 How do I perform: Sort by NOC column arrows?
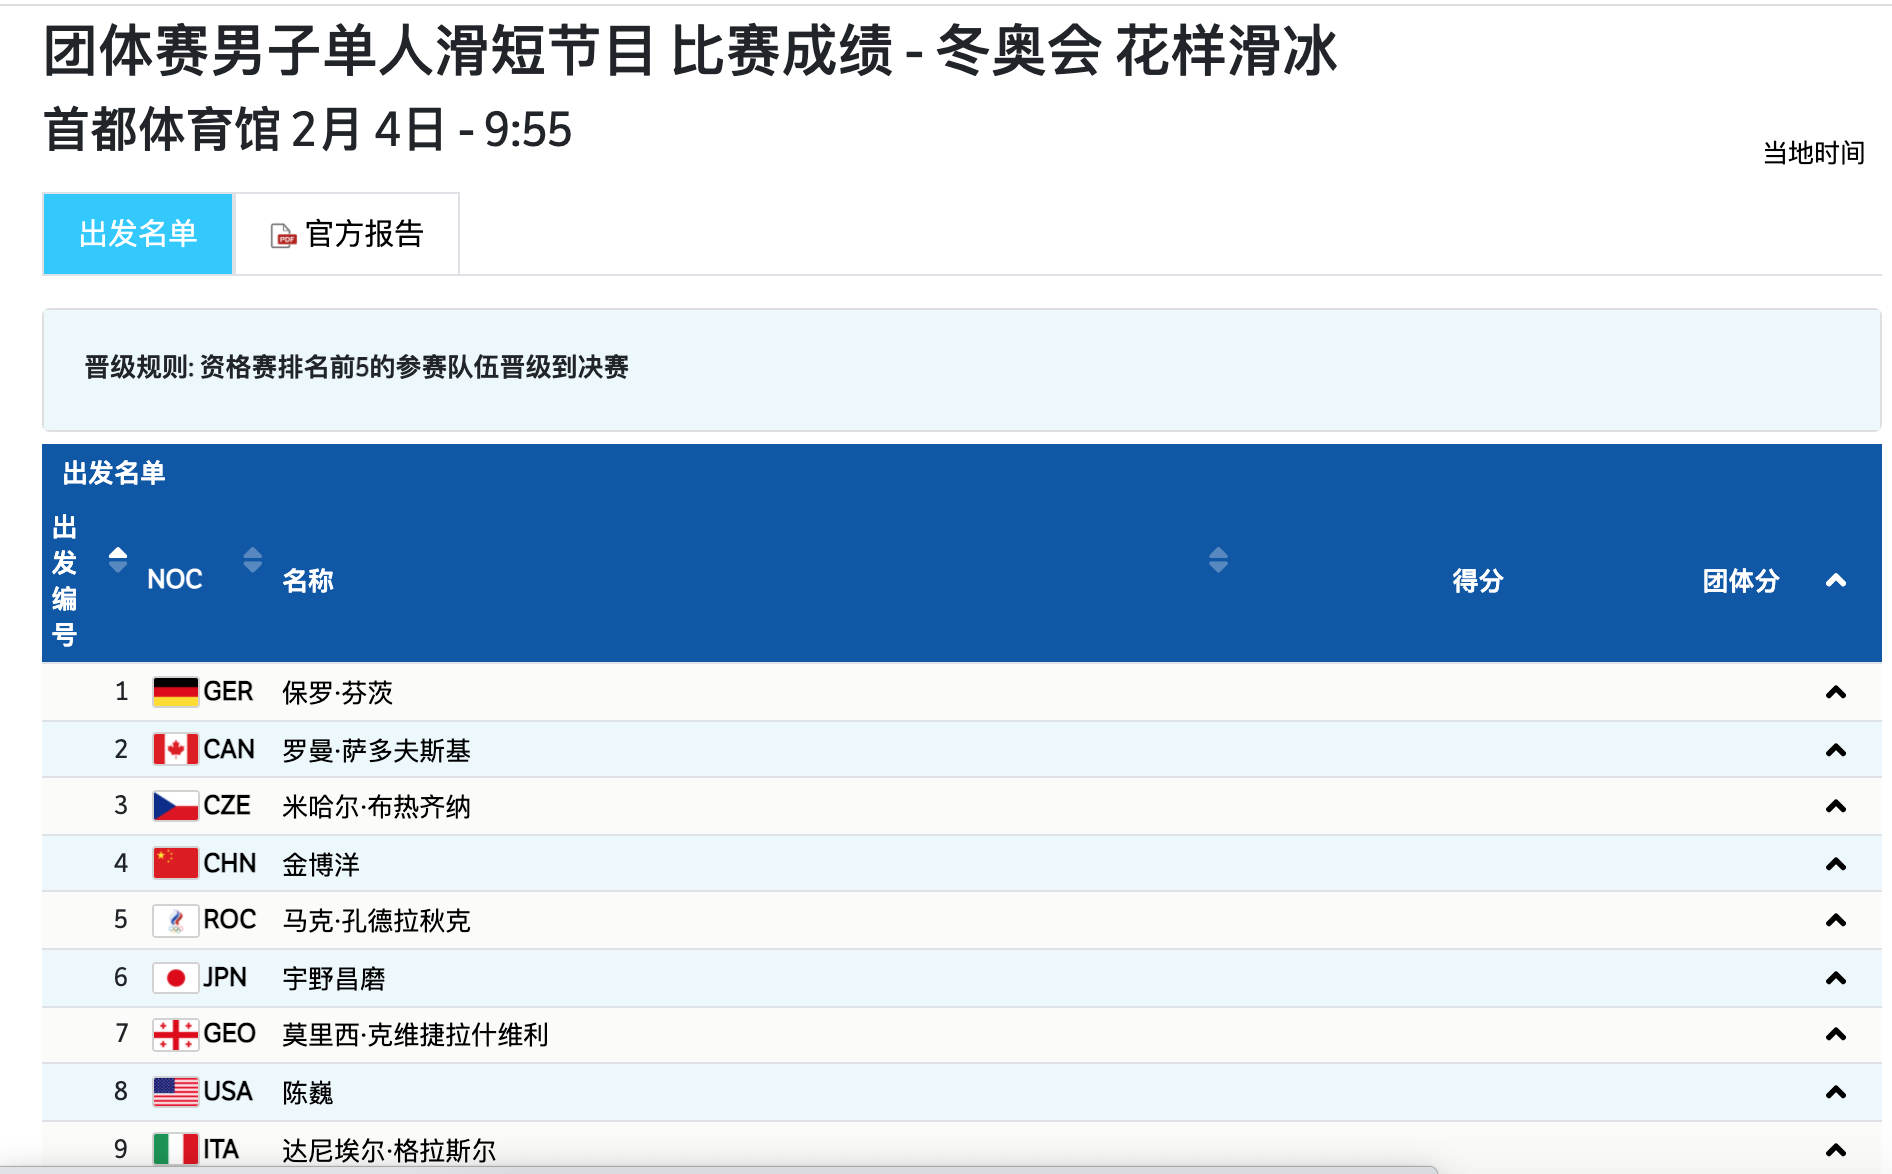click(253, 560)
